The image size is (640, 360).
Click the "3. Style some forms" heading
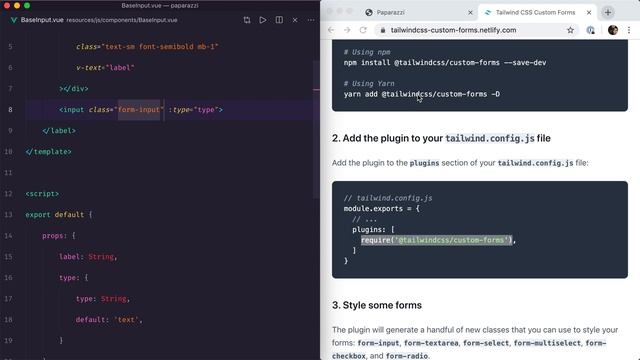pos(377,305)
